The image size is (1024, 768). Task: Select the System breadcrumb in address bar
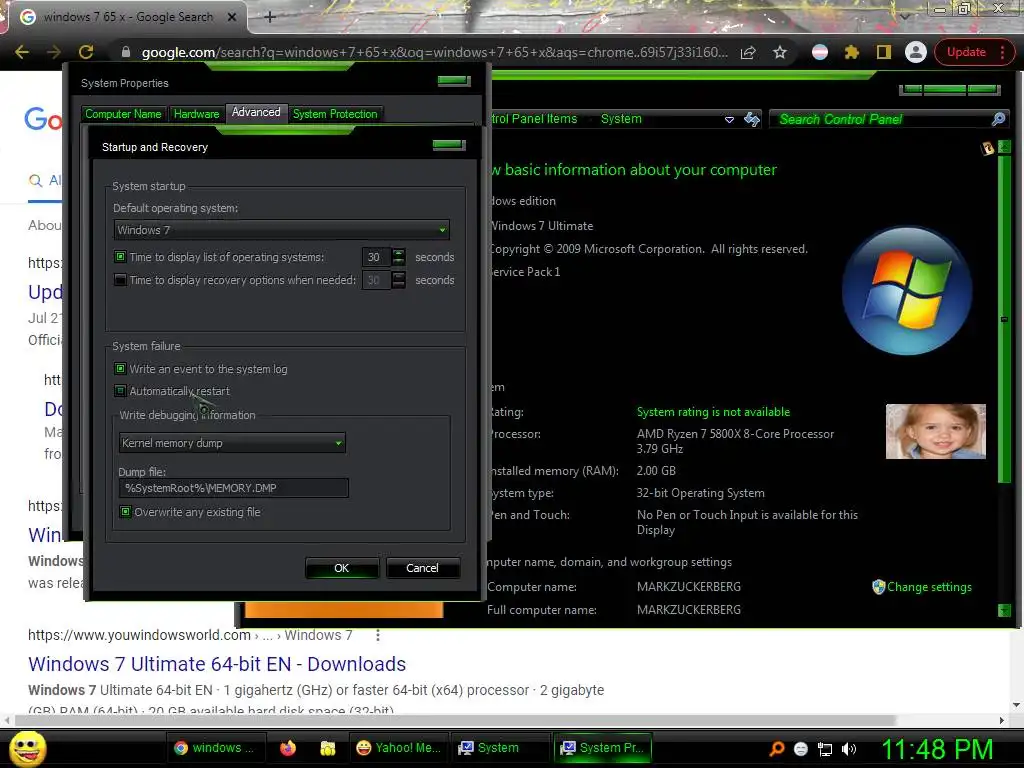(621, 119)
